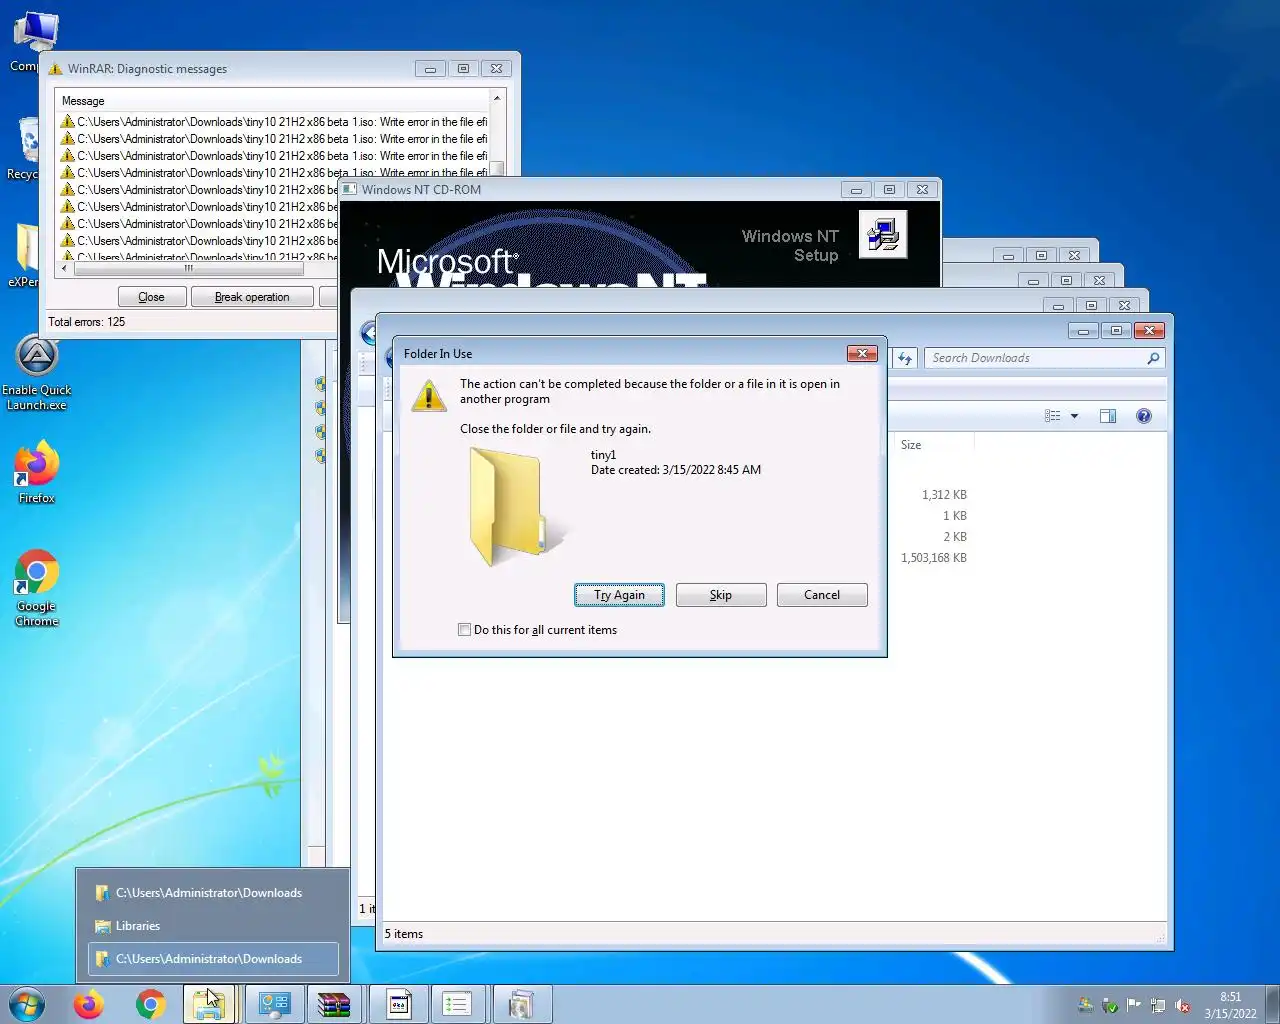The image size is (1280, 1024).
Task: Click the Skip button
Action: 721,595
